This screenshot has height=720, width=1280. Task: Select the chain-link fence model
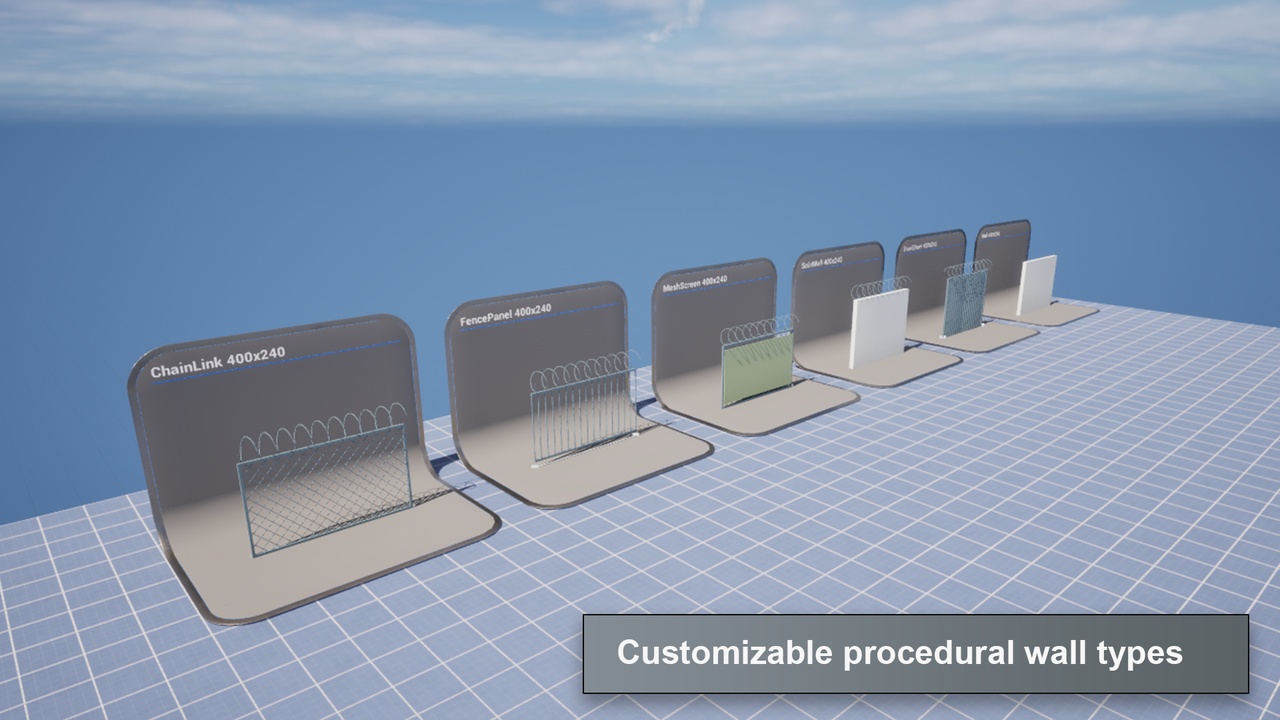[325, 478]
